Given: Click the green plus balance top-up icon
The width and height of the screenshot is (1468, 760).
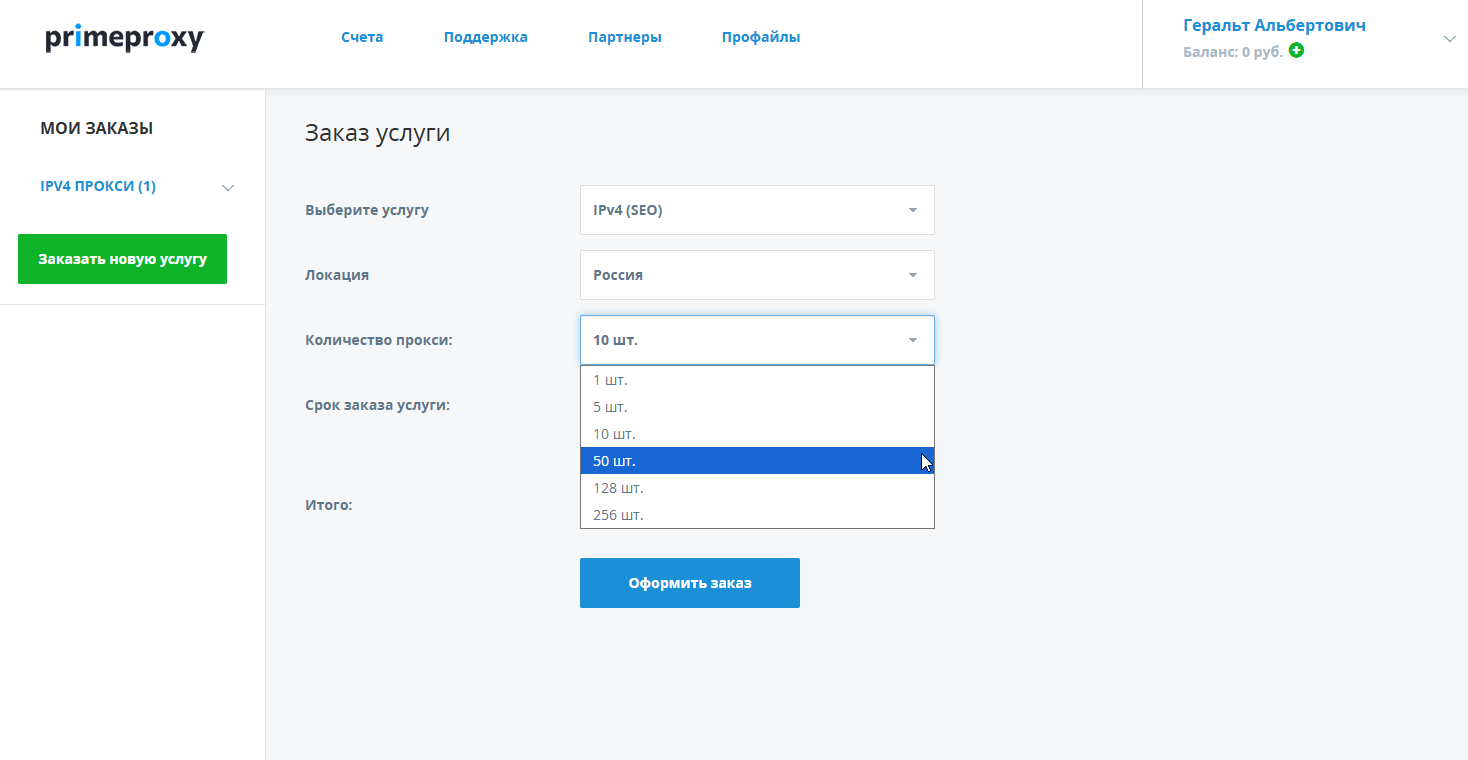Looking at the screenshot, I should (x=1296, y=50).
